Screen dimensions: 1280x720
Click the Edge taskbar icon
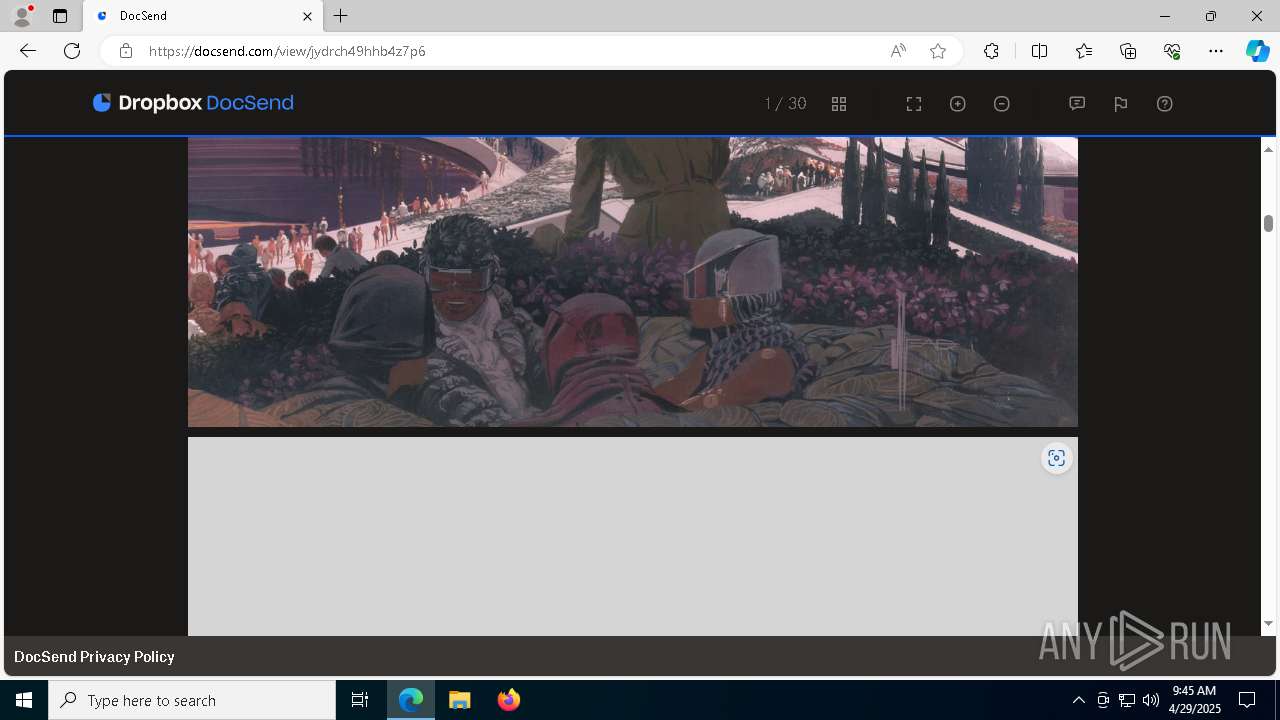(x=411, y=700)
